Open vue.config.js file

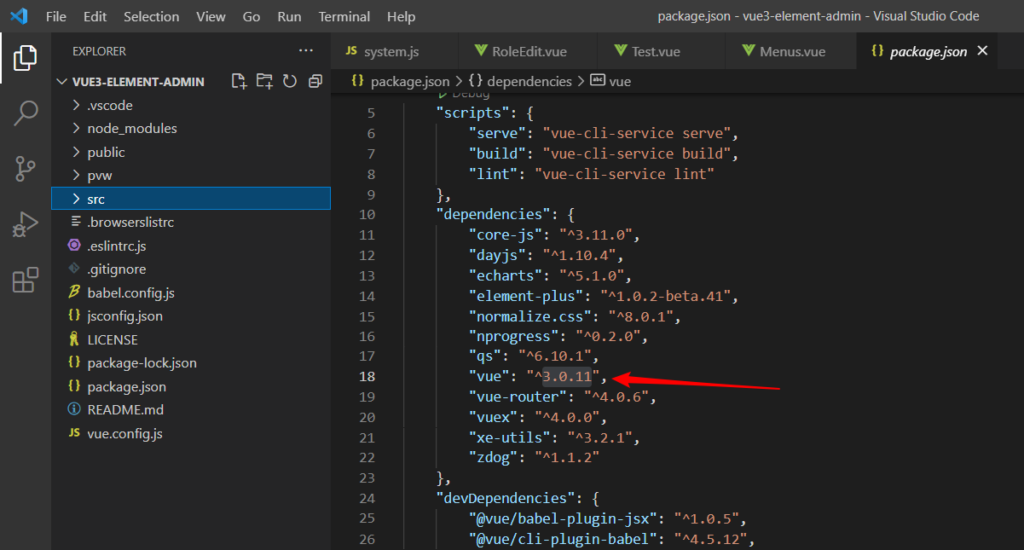click(x=191, y=434)
